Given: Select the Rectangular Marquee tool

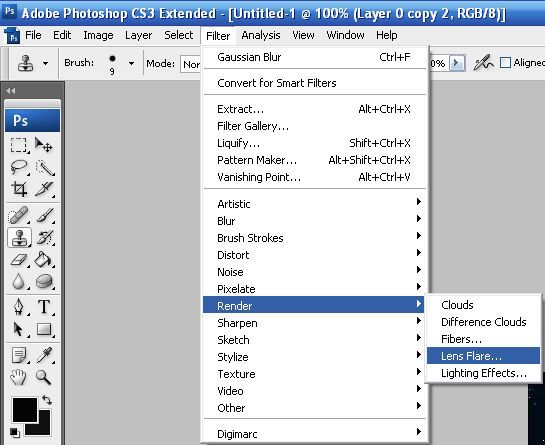Looking at the screenshot, I should point(18,145).
